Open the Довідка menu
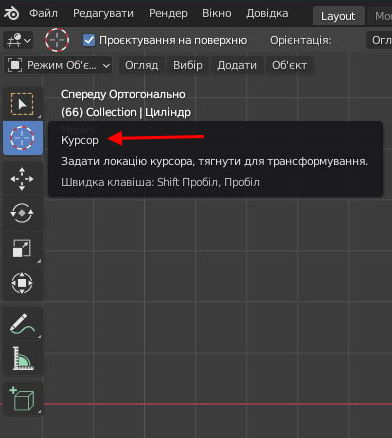392x438 pixels. click(267, 13)
